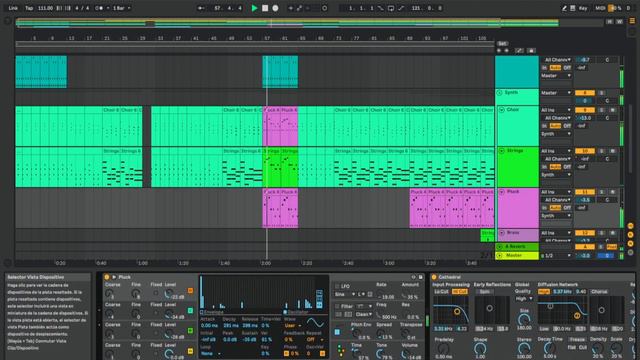Toggle the Punch-In switch icon
This screenshot has width=640, height=360.
381,8
